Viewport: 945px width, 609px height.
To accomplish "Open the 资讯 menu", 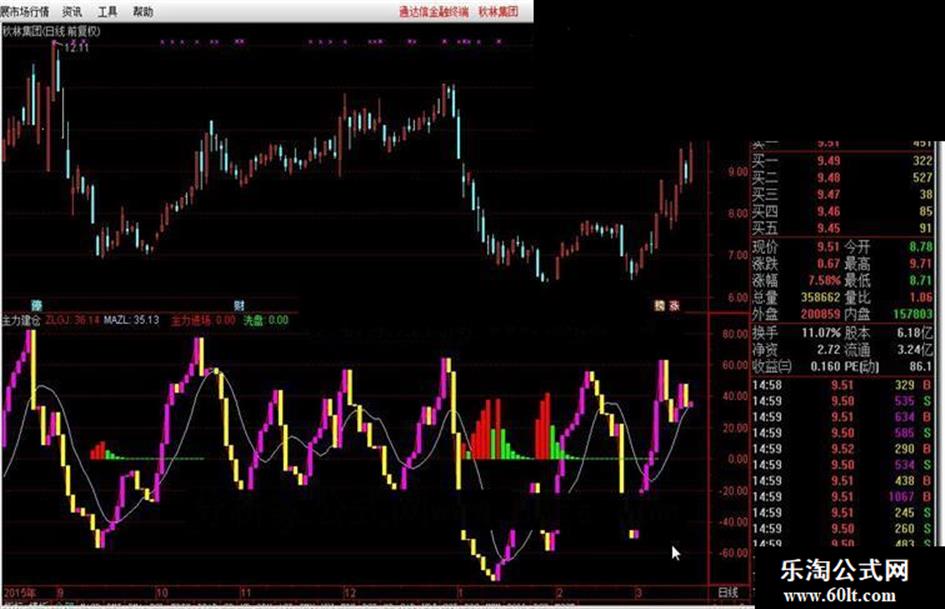I will pos(72,11).
